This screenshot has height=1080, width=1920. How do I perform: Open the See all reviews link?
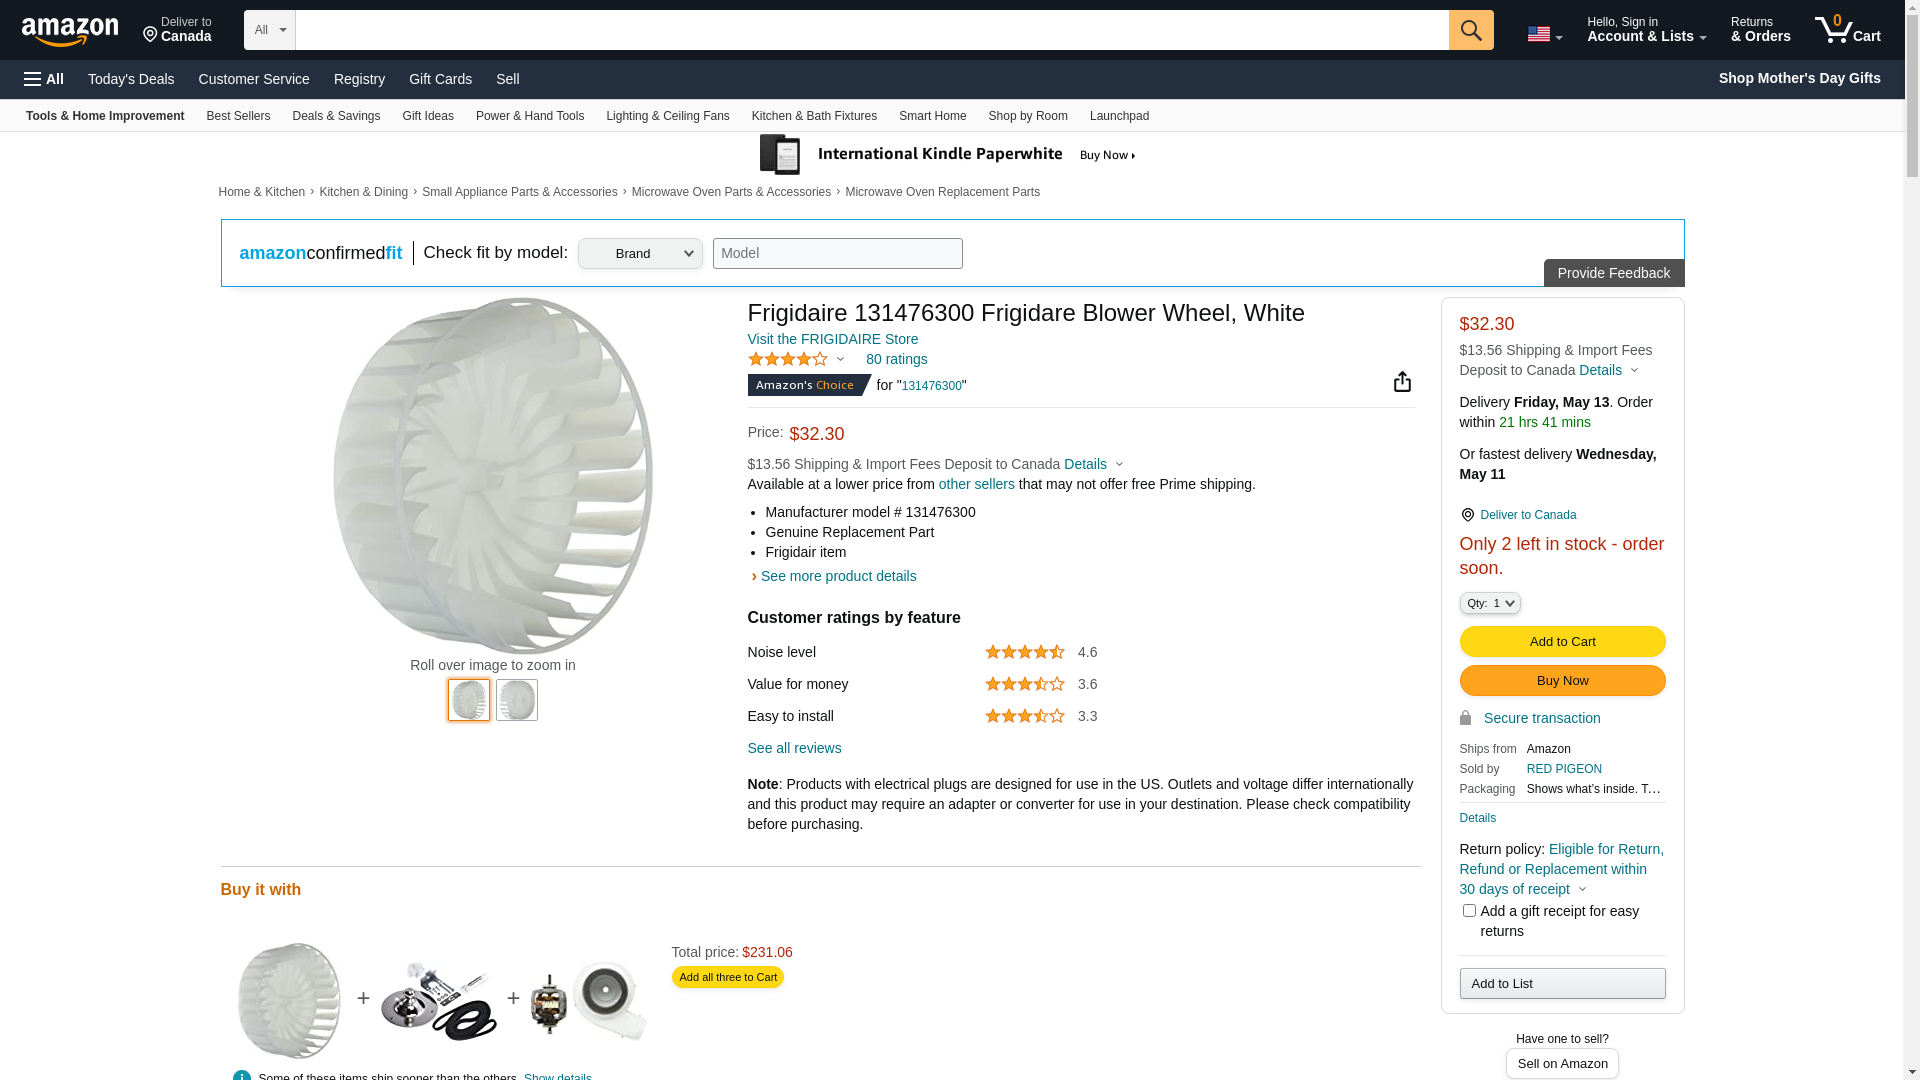794,748
